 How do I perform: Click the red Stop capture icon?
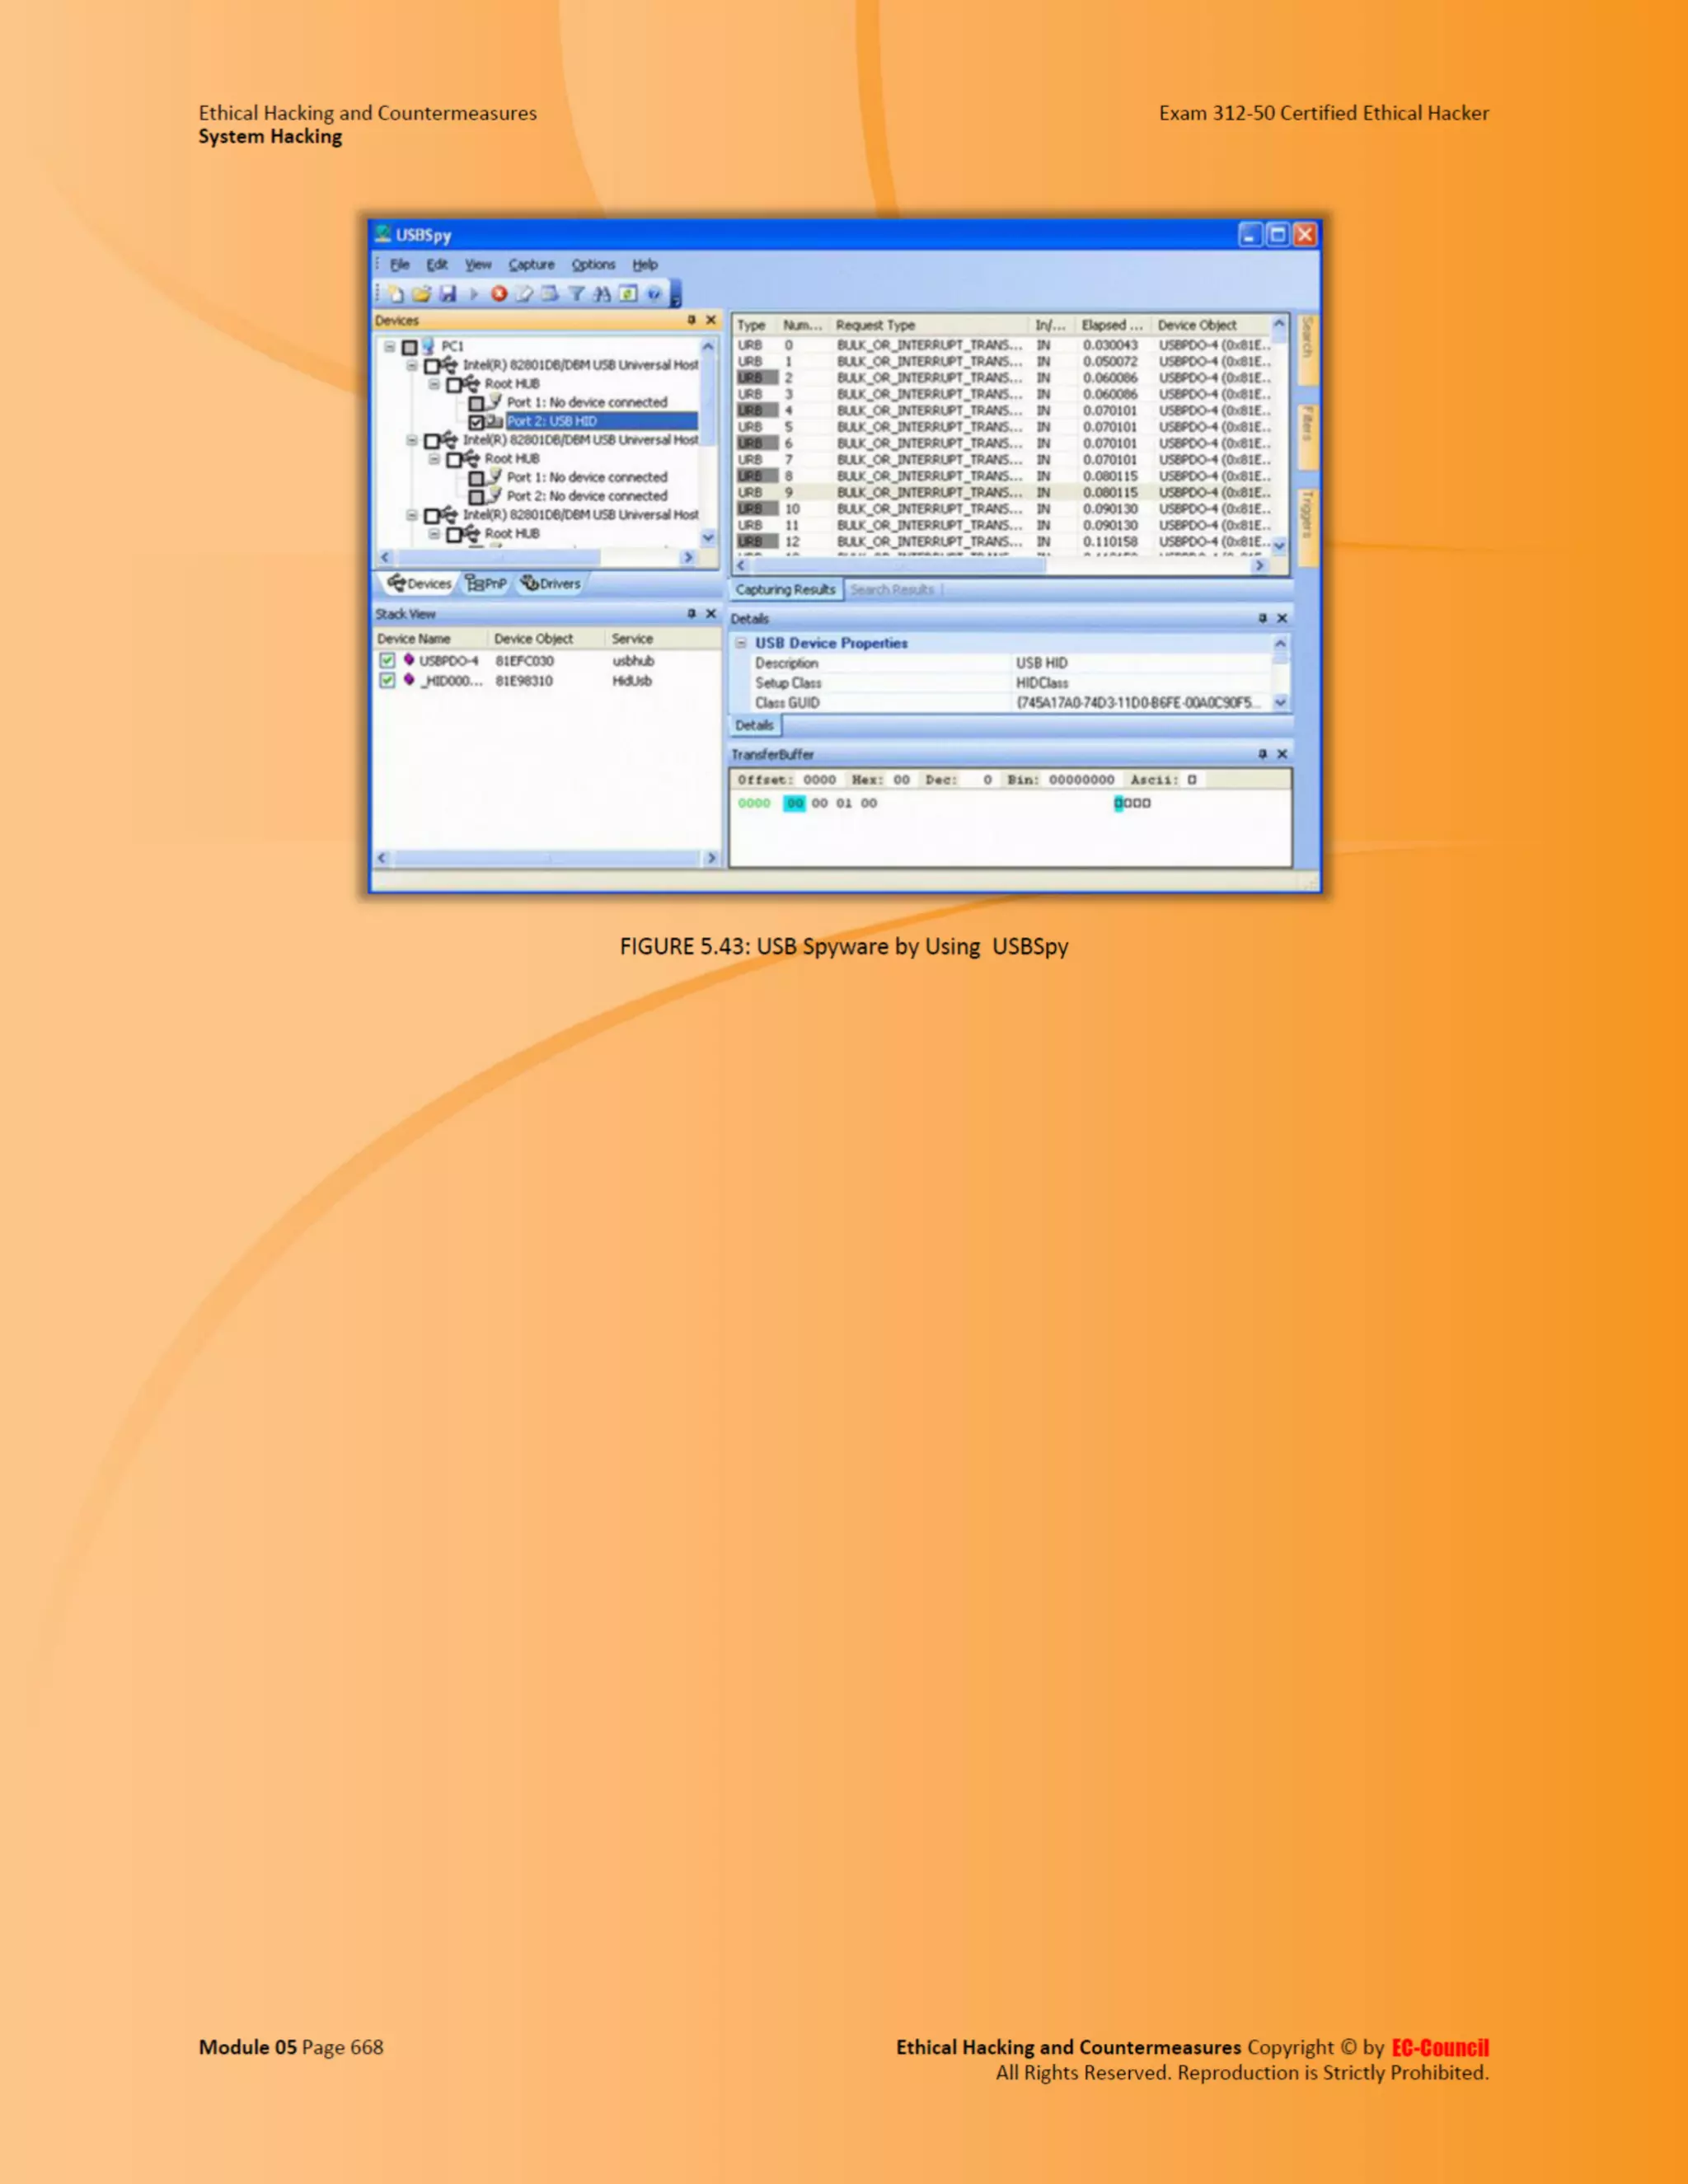(498, 294)
